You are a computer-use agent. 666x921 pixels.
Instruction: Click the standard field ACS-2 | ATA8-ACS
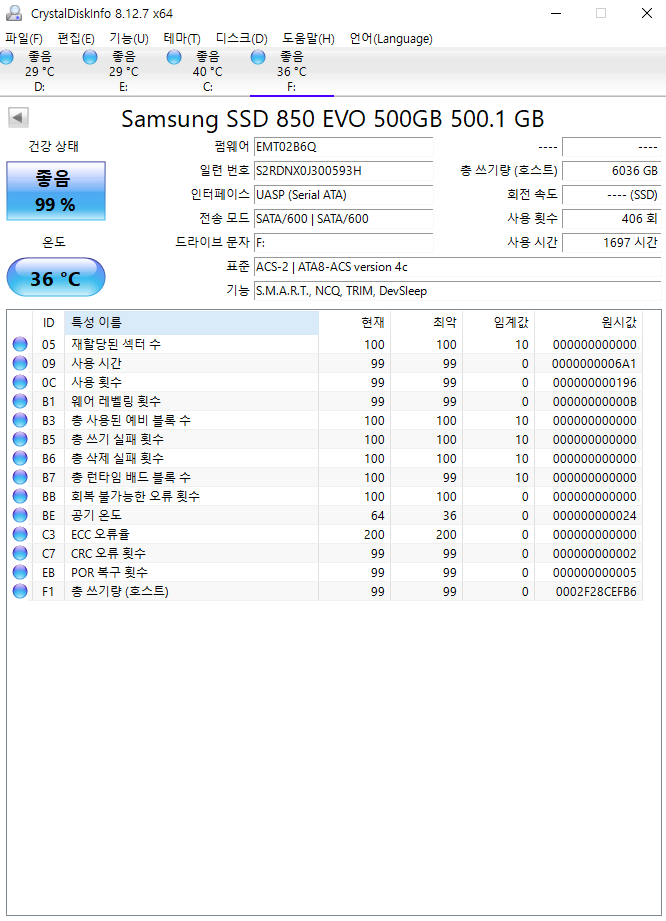(x=458, y=267)
